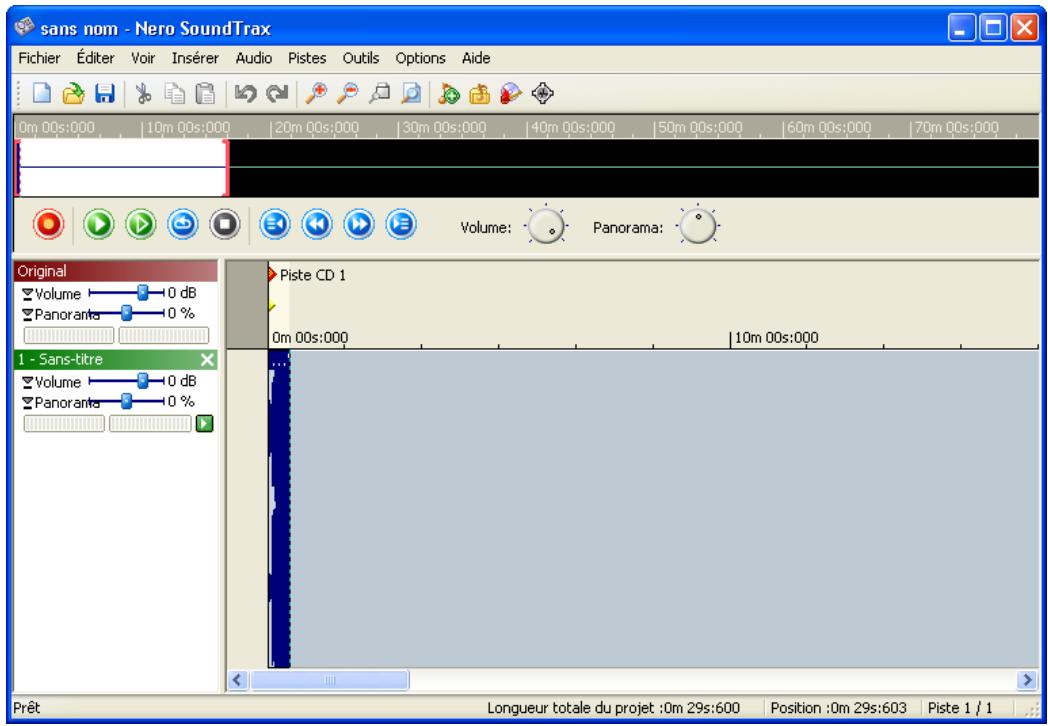Redo the action with the toolbar arrow
Screen dimensions: 1048x726
click(x=277, y=93)
